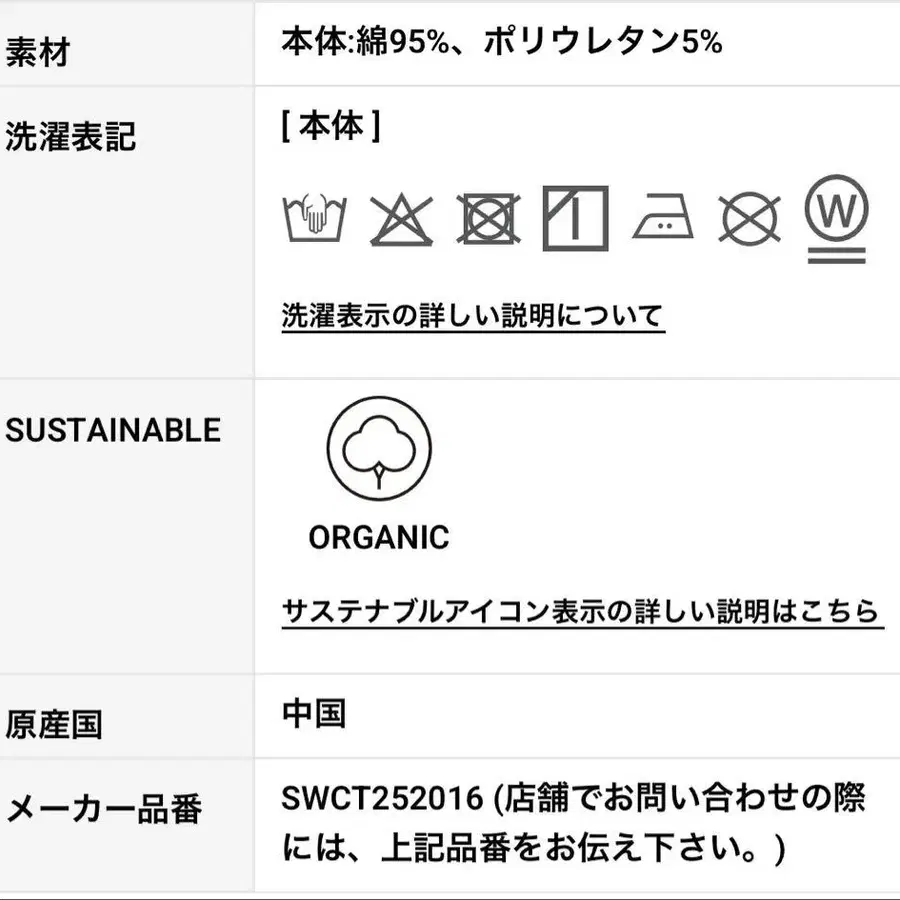The width and height of the screenshot is (900, 900).
Task: Click the メーカー品番 row header
Action: (x=104, y=809)
